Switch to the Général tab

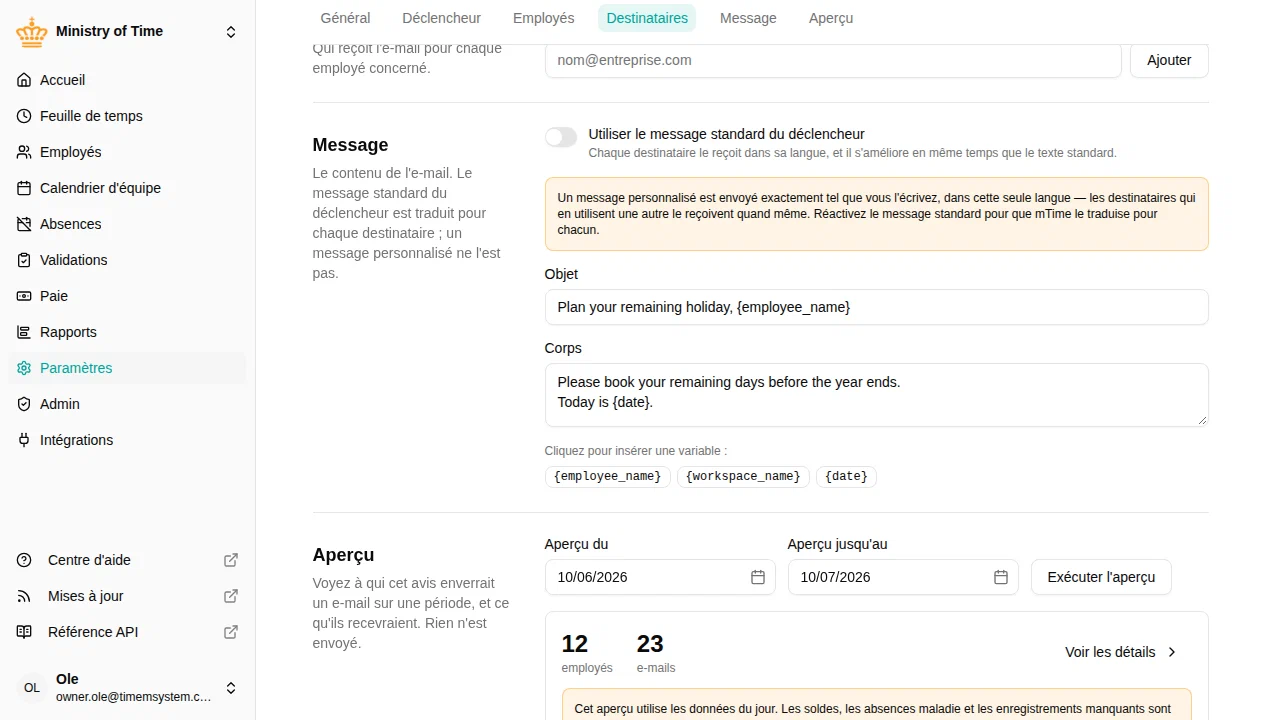[345, 18]
